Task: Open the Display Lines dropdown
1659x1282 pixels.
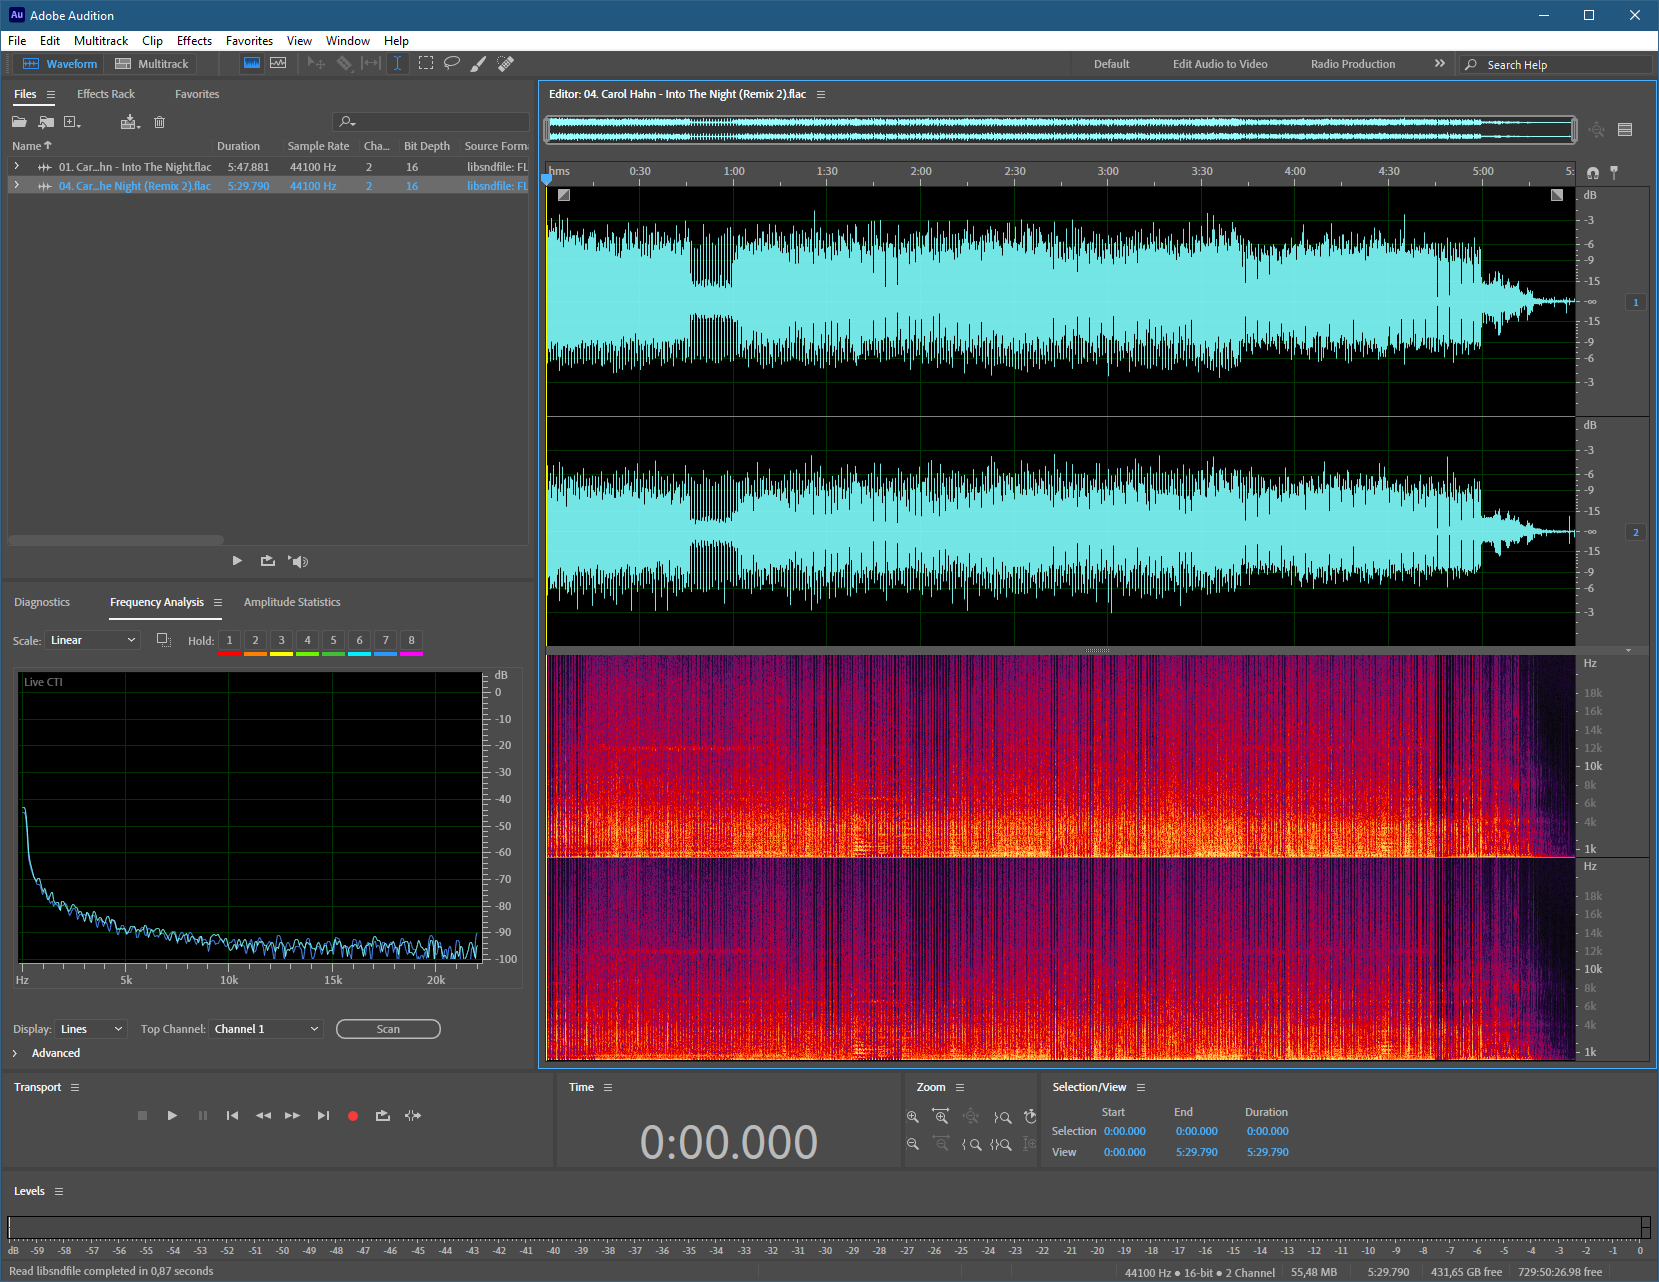Action: (x=91, y=1029)
